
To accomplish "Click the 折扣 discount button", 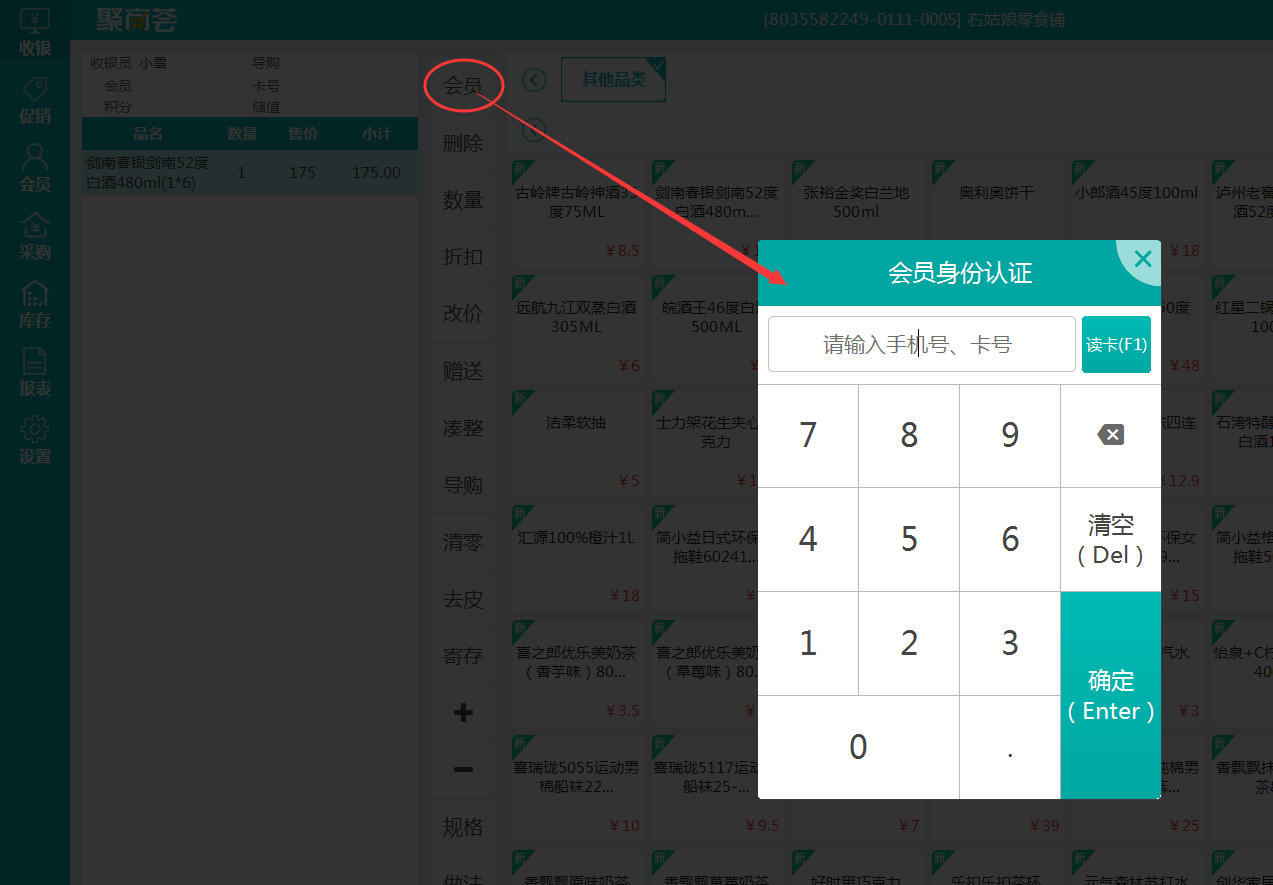I will (463, 257).
